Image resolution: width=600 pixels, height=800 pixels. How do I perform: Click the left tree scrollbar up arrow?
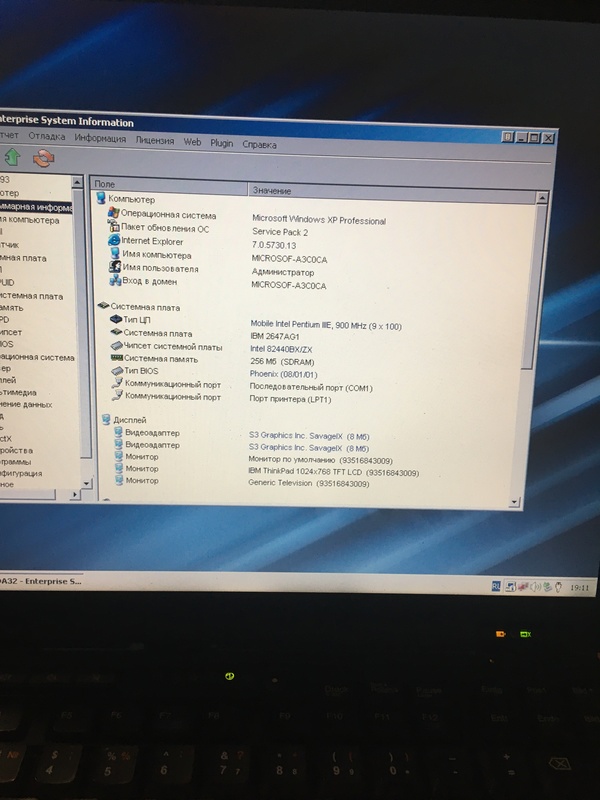(77, 182)
